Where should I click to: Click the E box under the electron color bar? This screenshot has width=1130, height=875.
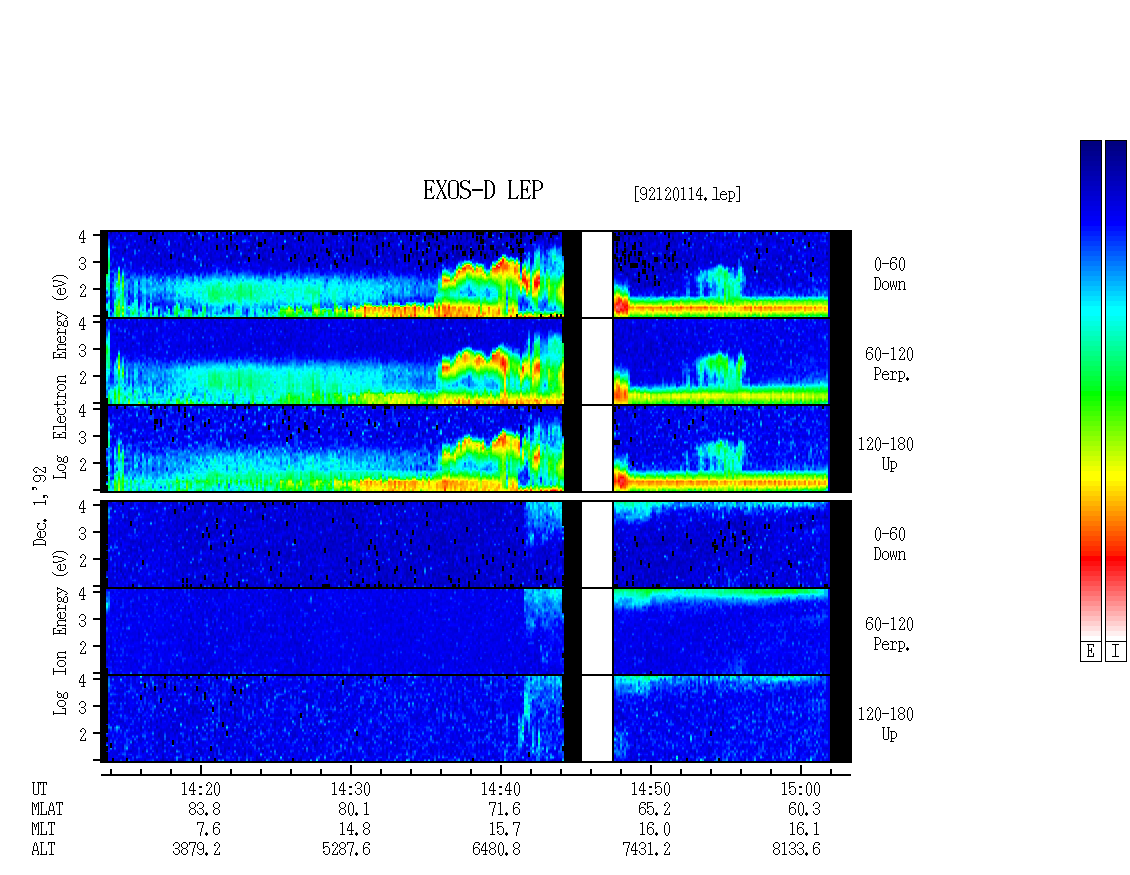(x=1090, y=652)
